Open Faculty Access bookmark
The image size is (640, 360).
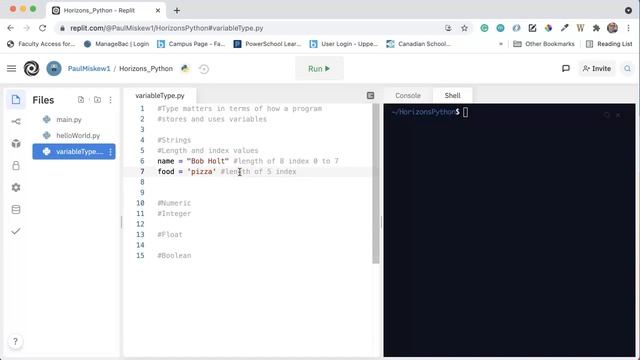coord(41,44)
